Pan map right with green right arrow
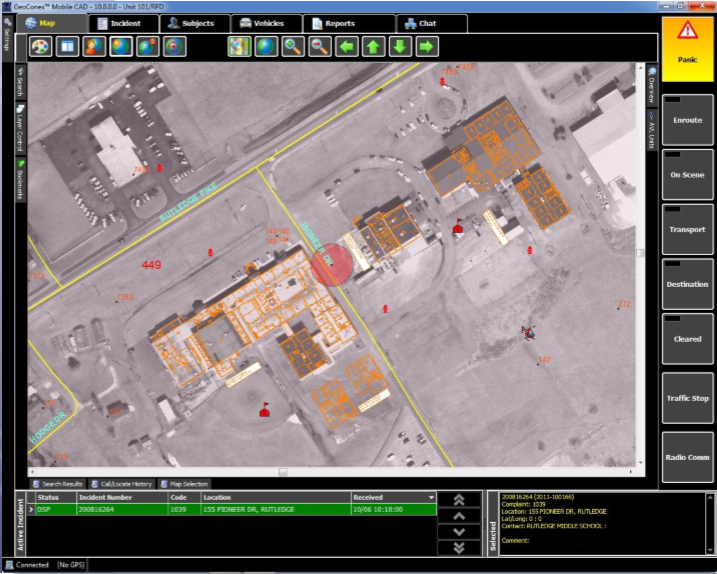Viewport: 717px width, 574px height. (427, 46)
